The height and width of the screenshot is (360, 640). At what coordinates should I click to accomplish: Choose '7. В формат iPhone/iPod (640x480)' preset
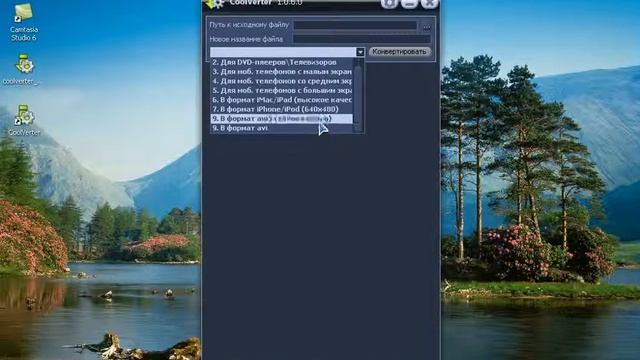click(x=282, y=109)
